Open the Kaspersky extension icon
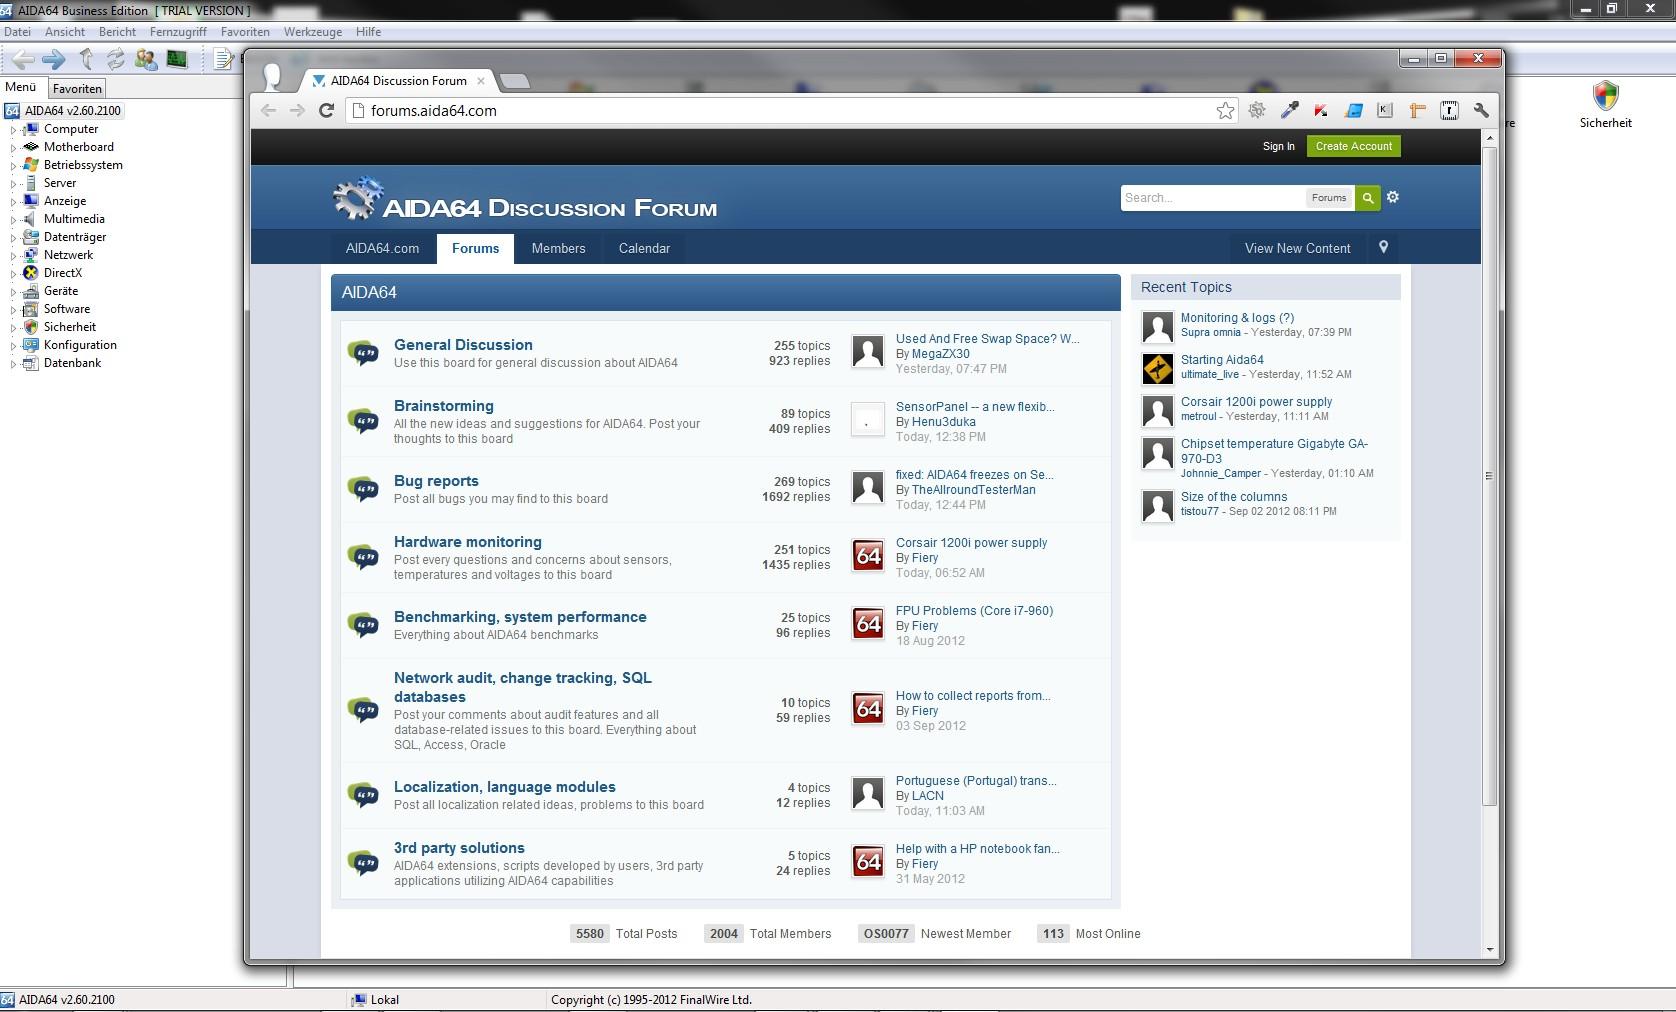Viewport: 1676px width, 1012px height. [x=1321, y=111]
